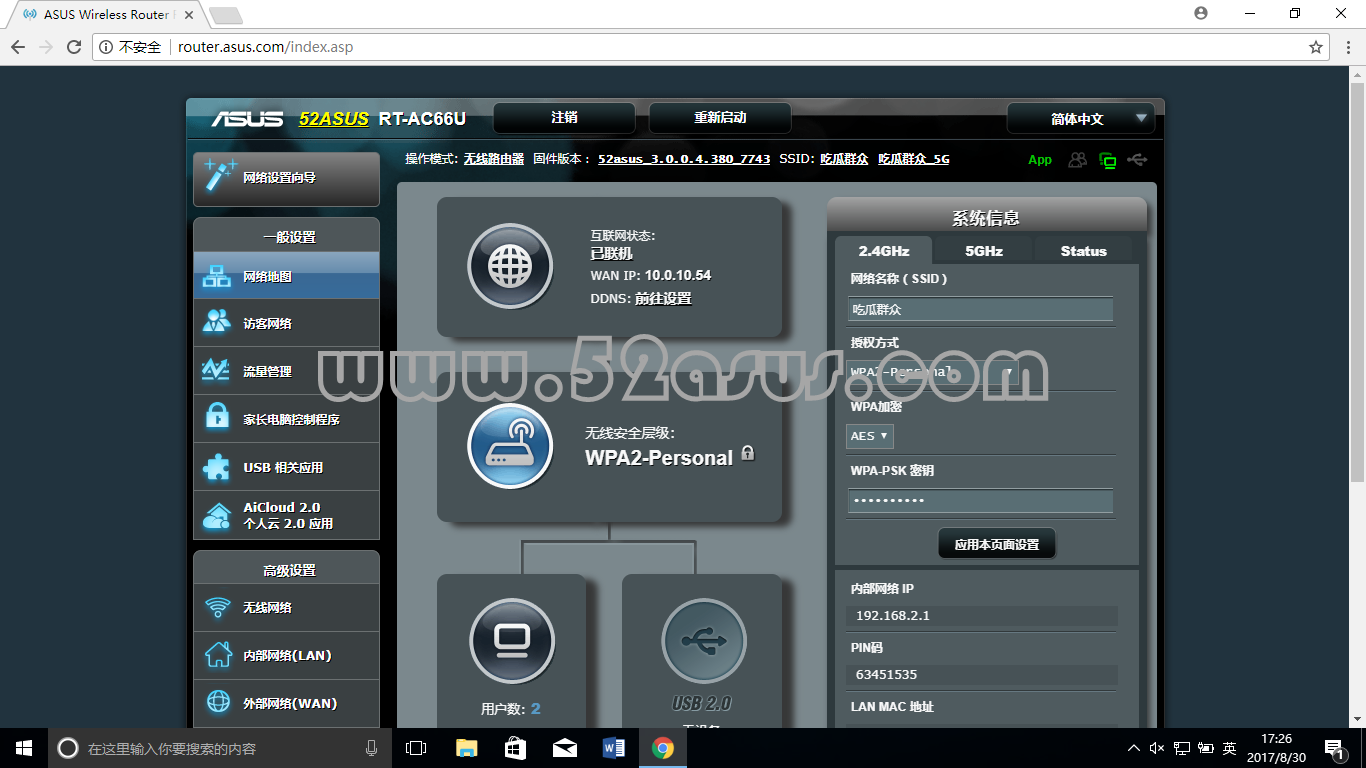Click the LAN house icon
This screenshot has width=1366, height=768.
[217, 655]
